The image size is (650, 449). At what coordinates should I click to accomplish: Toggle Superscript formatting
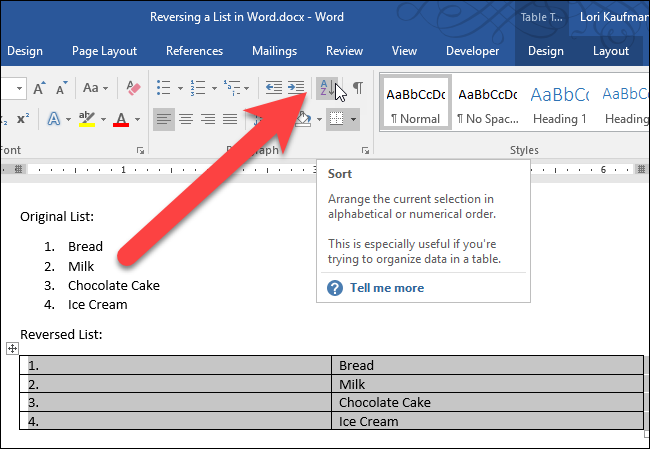coord(23,120)
